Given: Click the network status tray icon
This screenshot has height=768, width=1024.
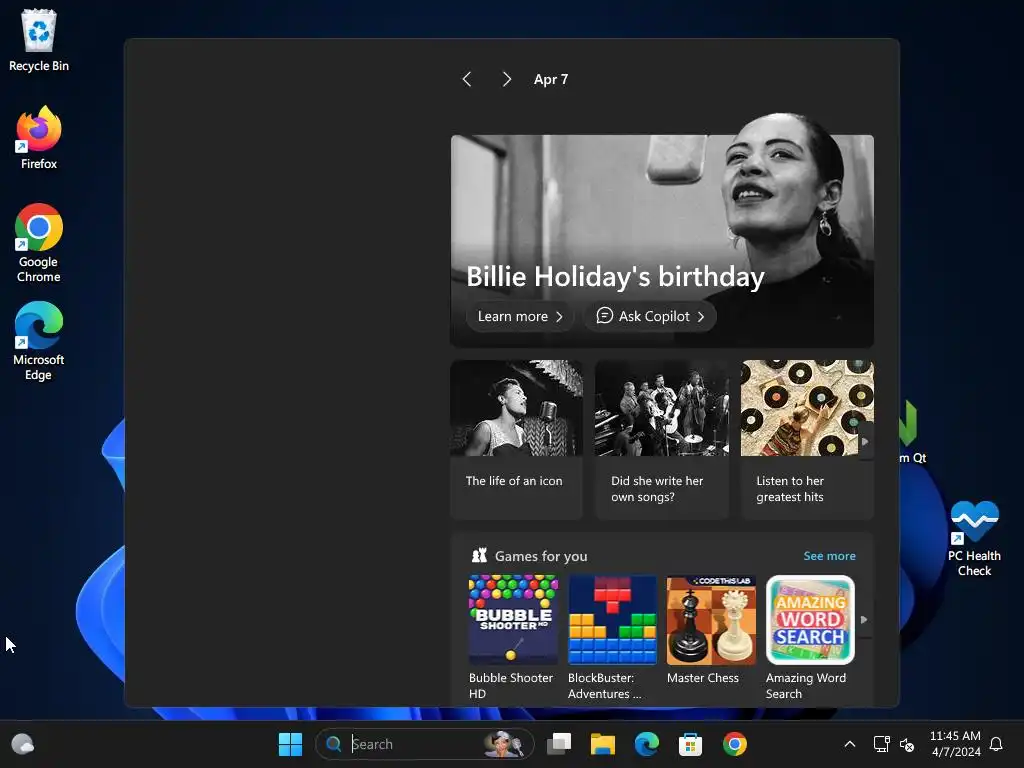Looking at the screenshot, I should click(882, 744).
